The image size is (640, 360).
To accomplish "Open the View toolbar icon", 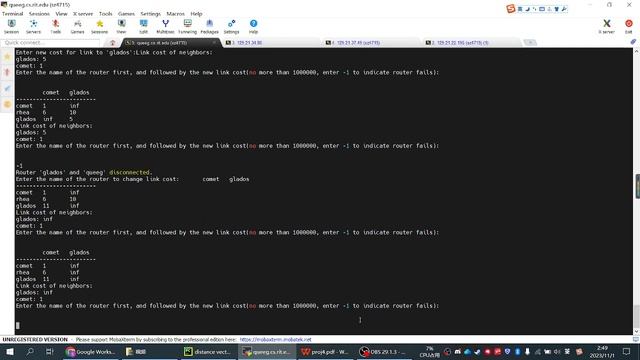I will [121, 27].
